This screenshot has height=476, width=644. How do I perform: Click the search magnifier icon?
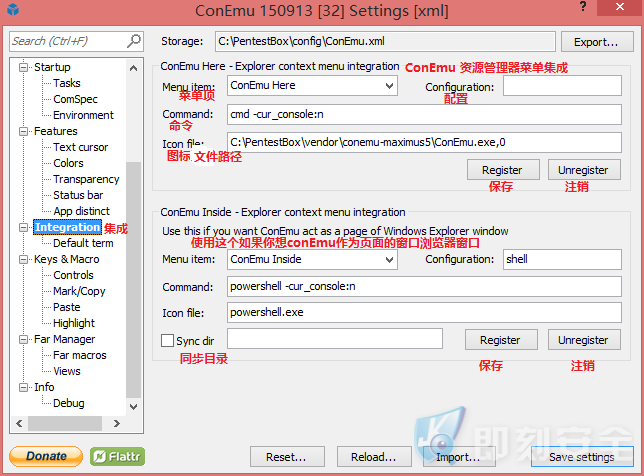(133, 41)
